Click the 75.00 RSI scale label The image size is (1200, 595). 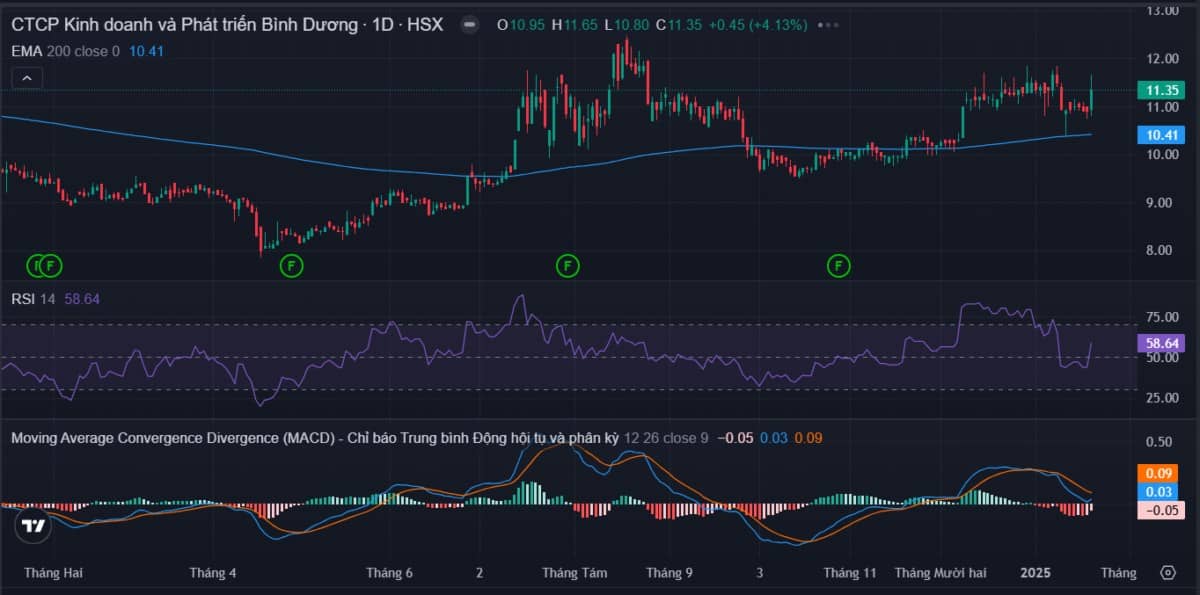pyautogui.click(x=1162, y=317)
